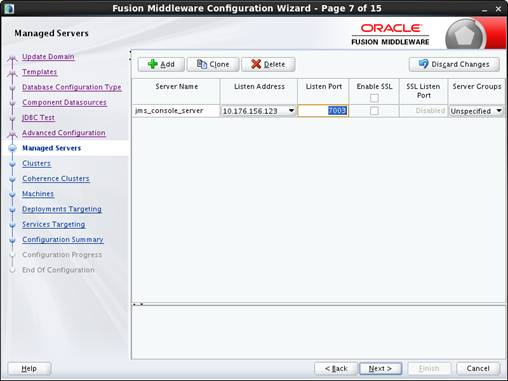
Task: Click the Back button
Action: pos(336,369)
